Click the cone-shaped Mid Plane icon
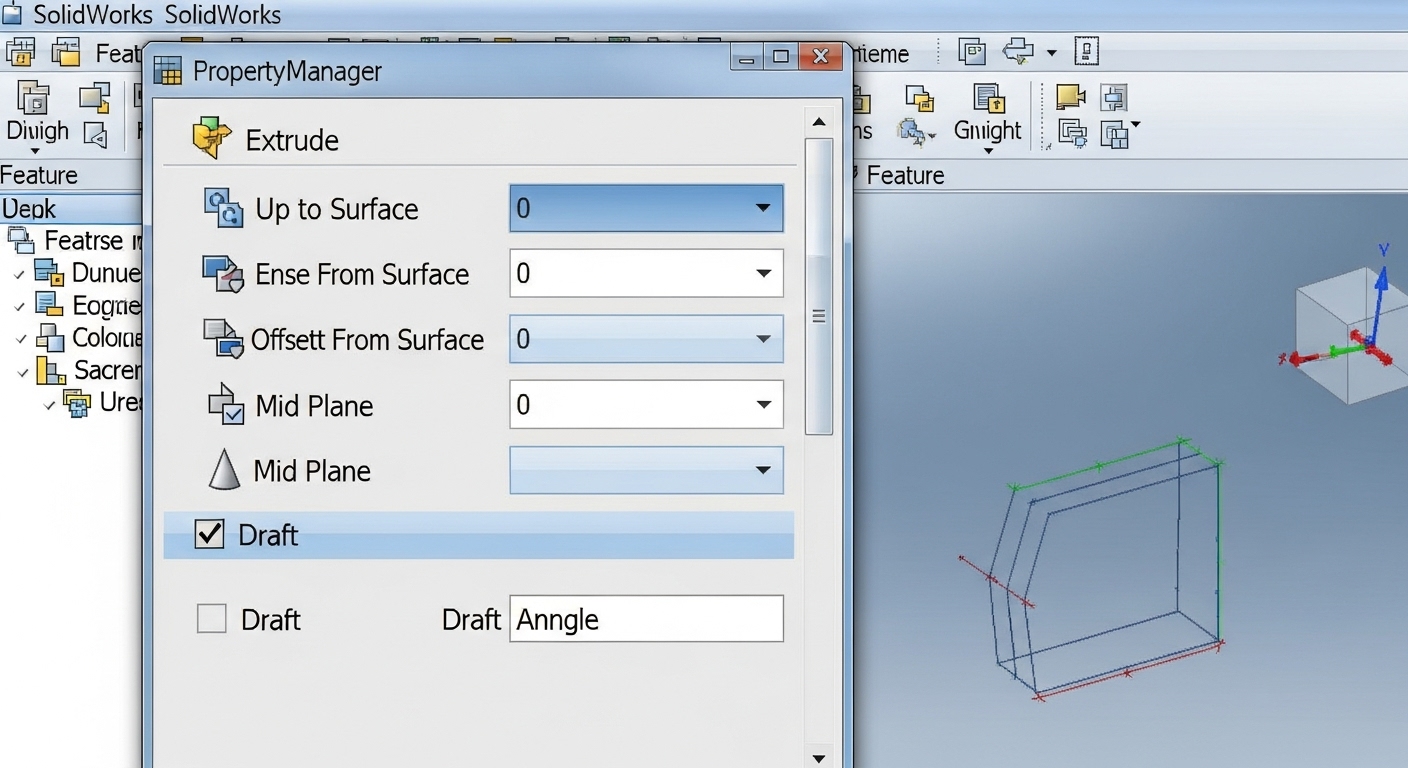This screenshot has height=768, width=1408. point(224,470)
